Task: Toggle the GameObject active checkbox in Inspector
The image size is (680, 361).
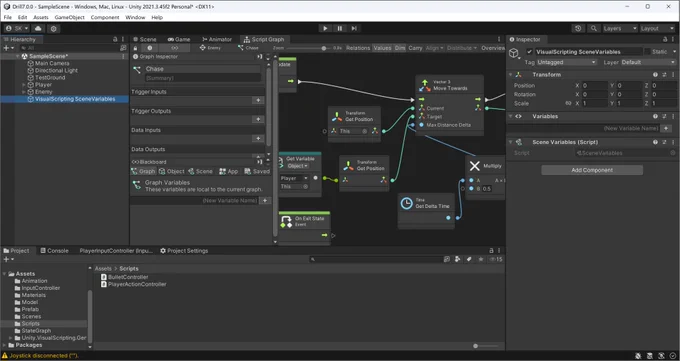Action: point(529,52)
